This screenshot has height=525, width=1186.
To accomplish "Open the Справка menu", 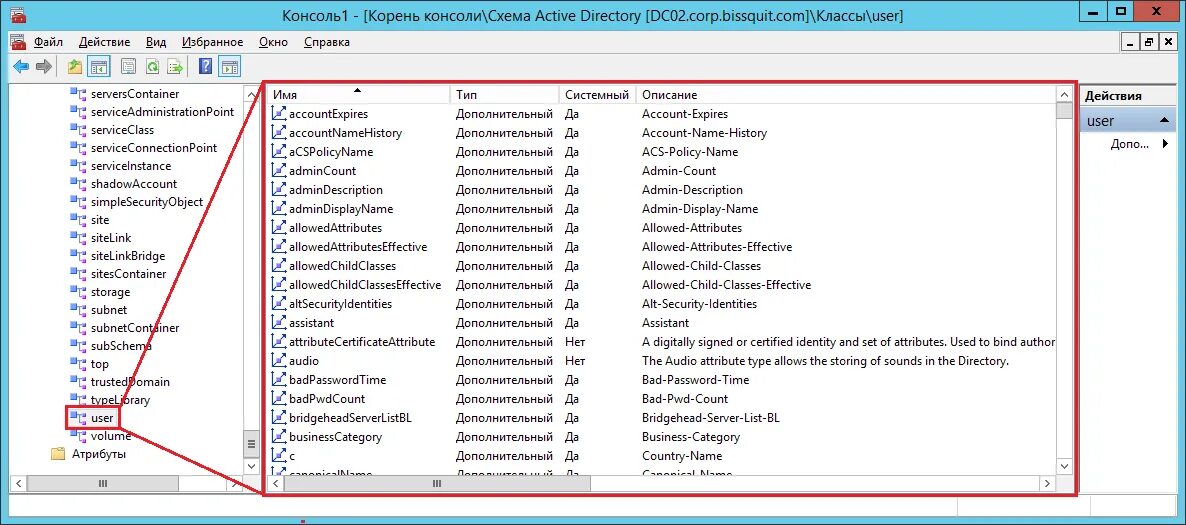I will click(x=327, y=42).
